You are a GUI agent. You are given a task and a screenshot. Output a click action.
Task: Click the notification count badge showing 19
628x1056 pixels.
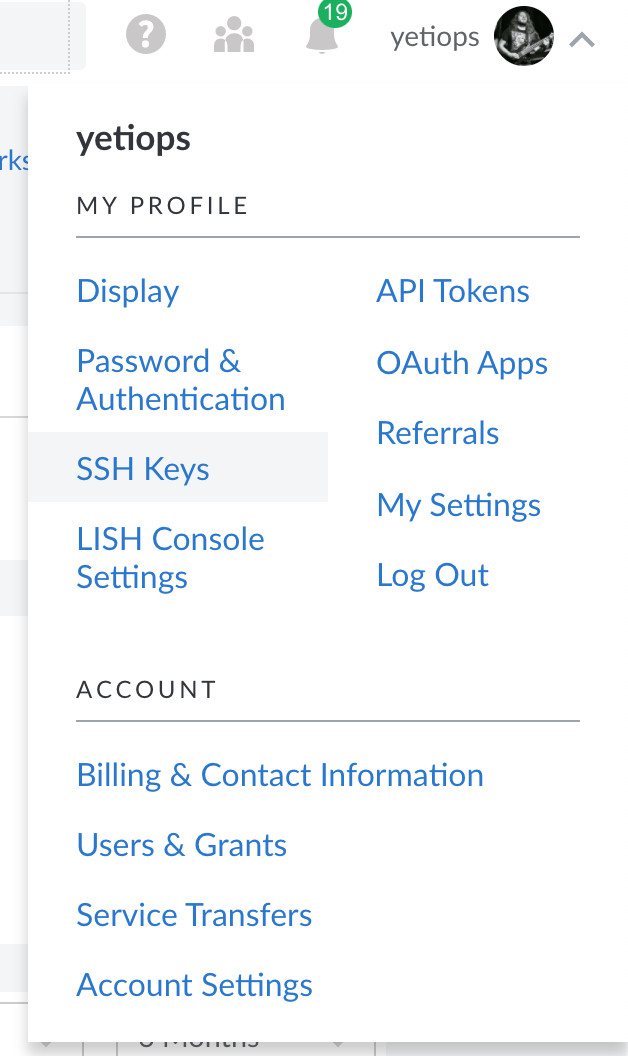click(x=335, y=14)
